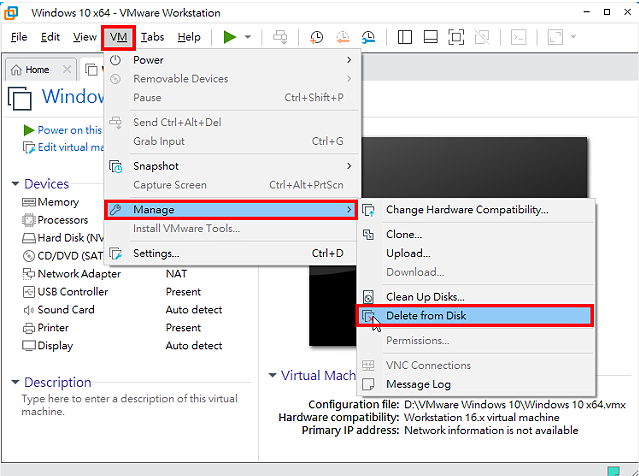This screenshot has height=476, width=639.
Task: Open Snapshot Manager toolbar icon
Action: [x=368, y=37]
